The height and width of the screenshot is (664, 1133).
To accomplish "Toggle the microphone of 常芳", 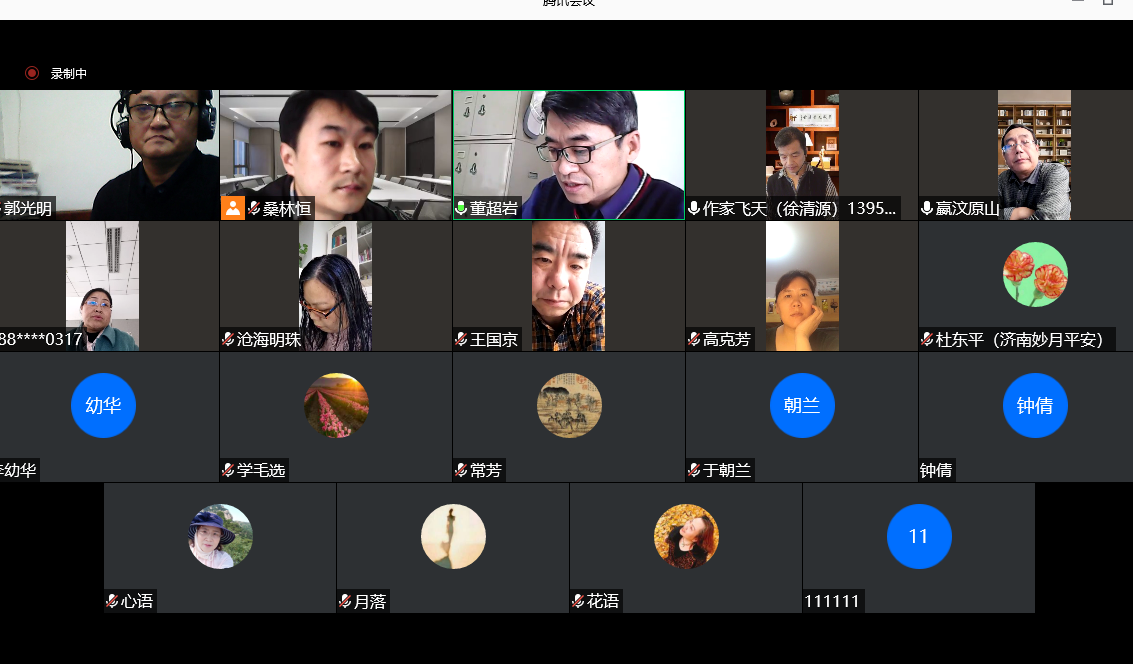I will 460,470.
